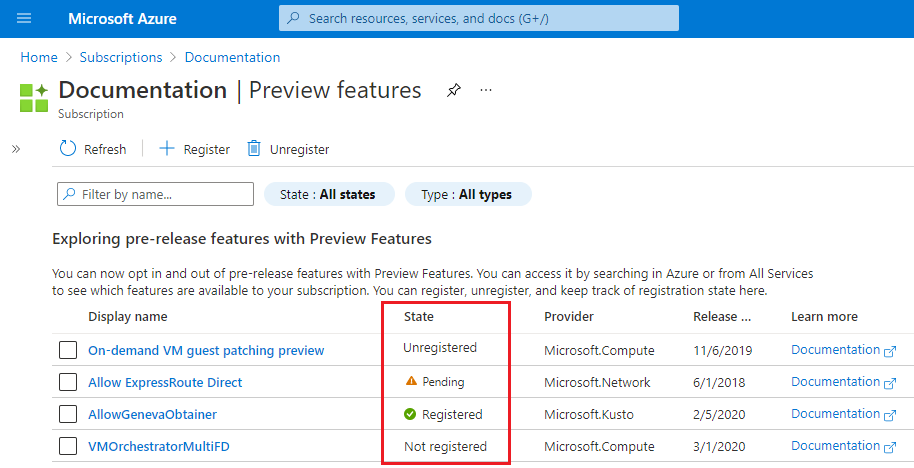Click the external link icon for Allow ExpressRoute Direct
Viewport: 914px width, 468px height.
(890, 382)
